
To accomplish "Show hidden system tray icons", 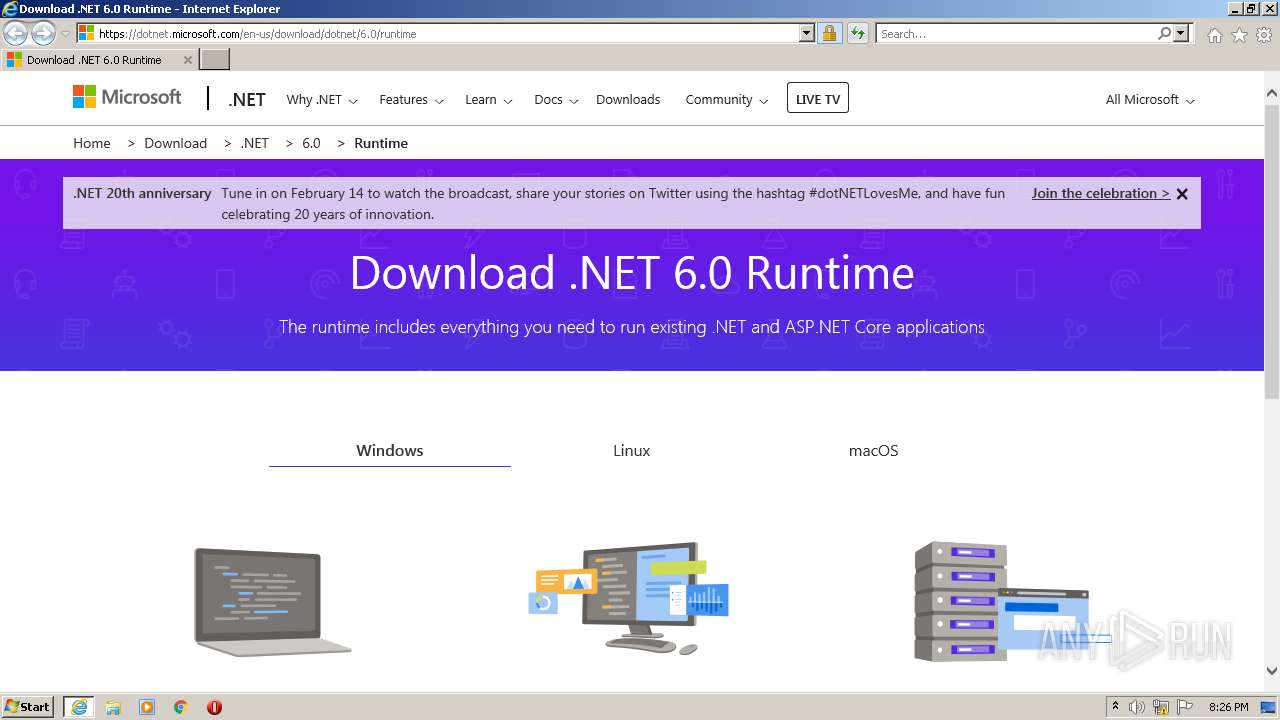I will 1115,707.
